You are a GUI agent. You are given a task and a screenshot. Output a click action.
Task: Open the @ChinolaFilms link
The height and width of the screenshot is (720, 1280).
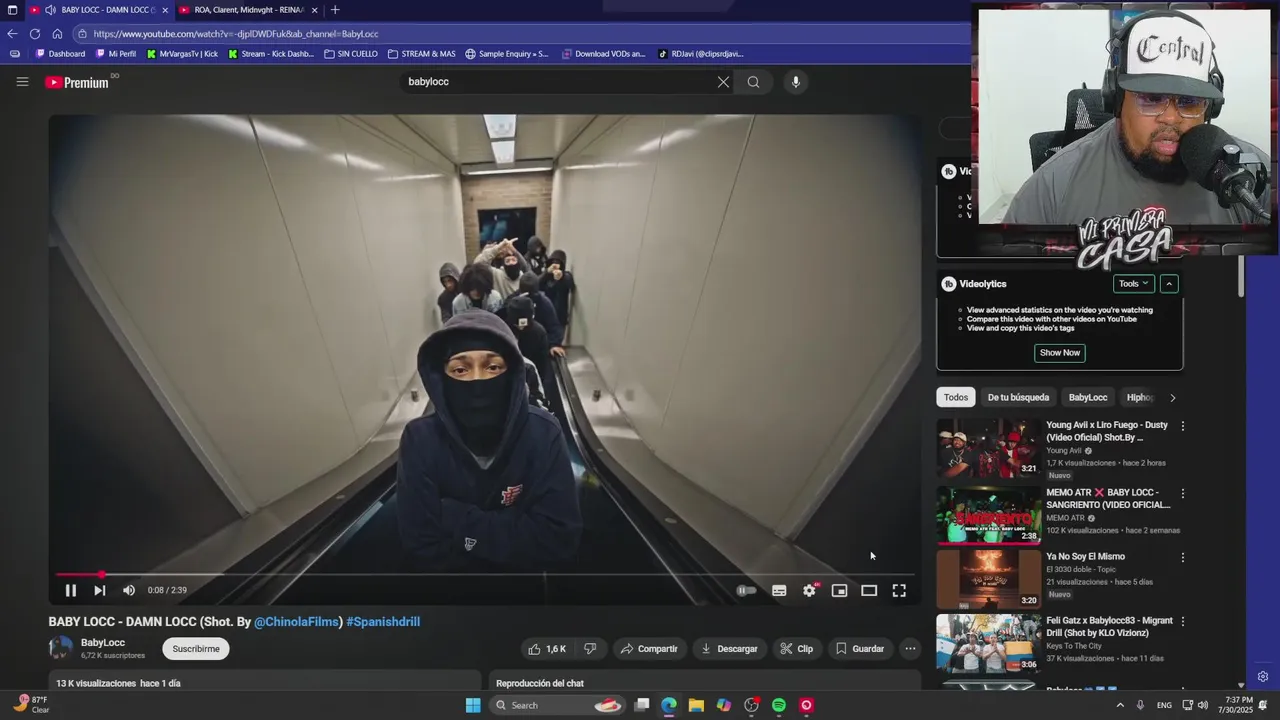tap(296, 622)
